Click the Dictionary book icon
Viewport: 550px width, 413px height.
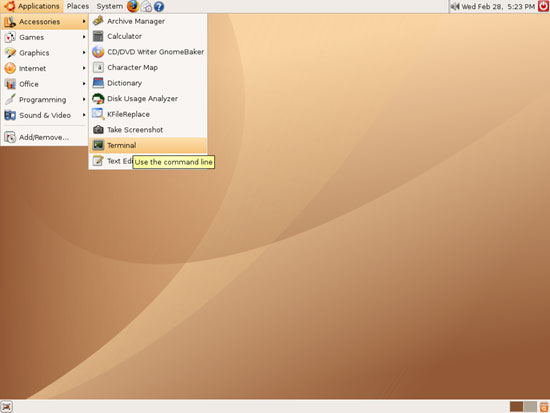(x=98, y=83)
